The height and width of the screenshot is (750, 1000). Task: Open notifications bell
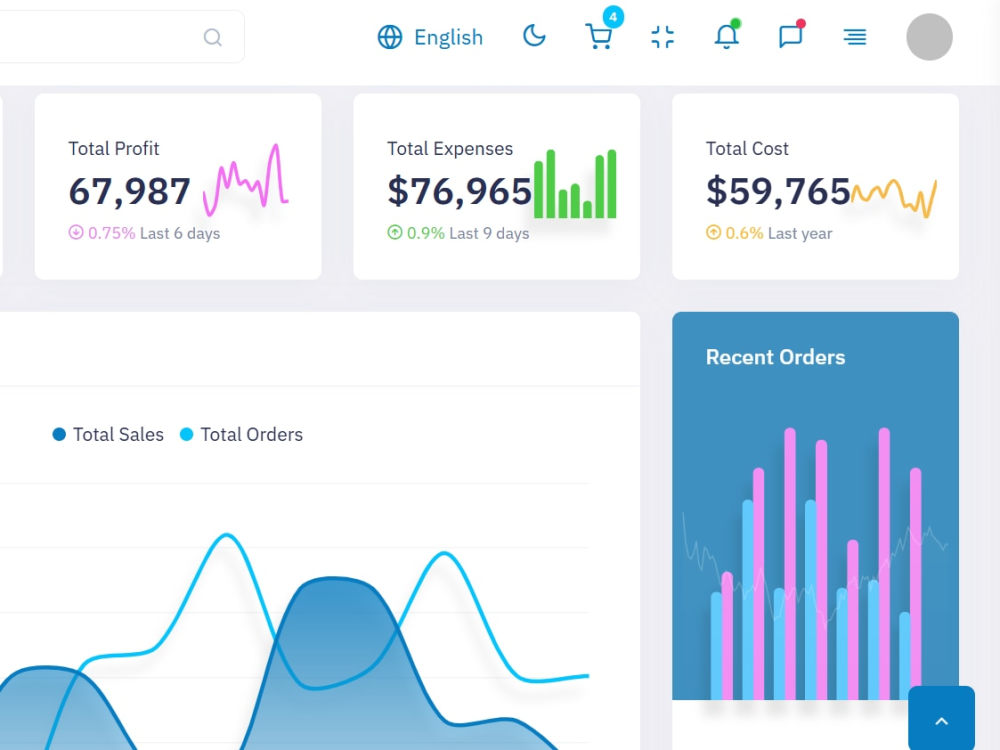[726, 37]
